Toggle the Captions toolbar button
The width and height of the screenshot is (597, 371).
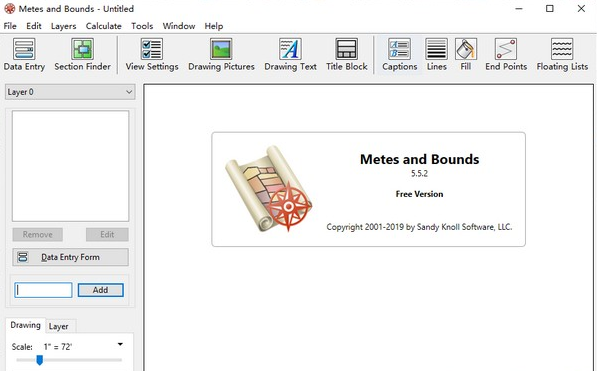399,54
